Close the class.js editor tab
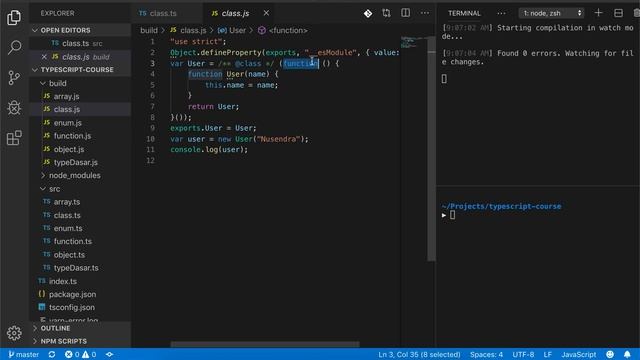 pyautogui.click(x=266, y=13)
